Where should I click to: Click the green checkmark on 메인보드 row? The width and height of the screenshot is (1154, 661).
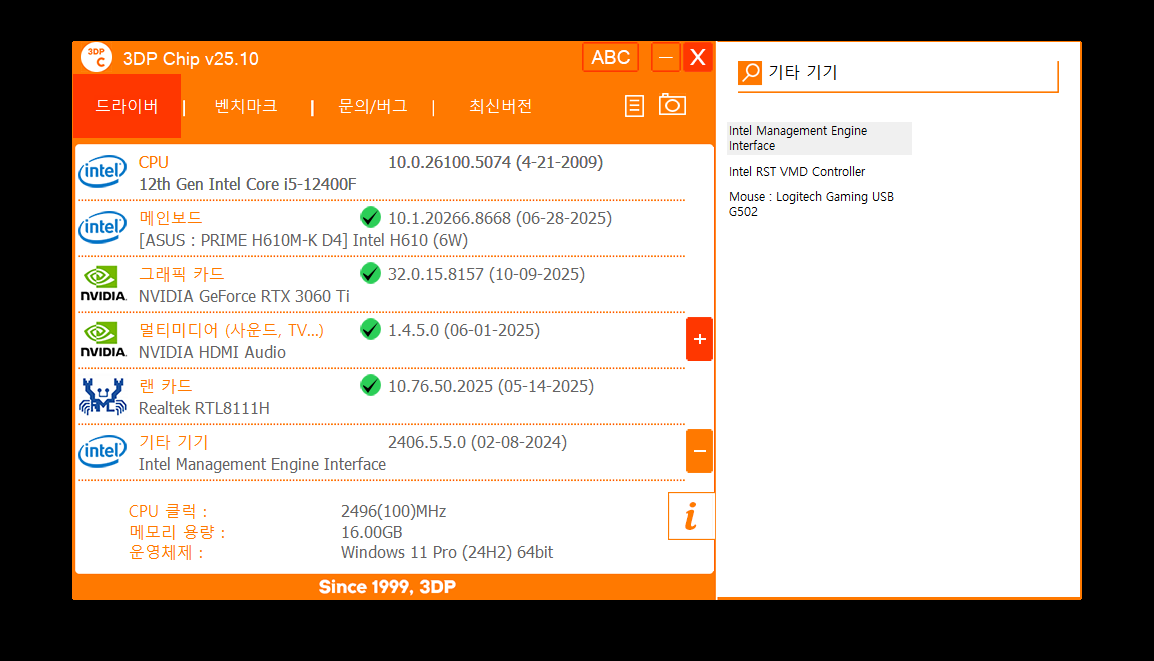(x=370, y=217)
